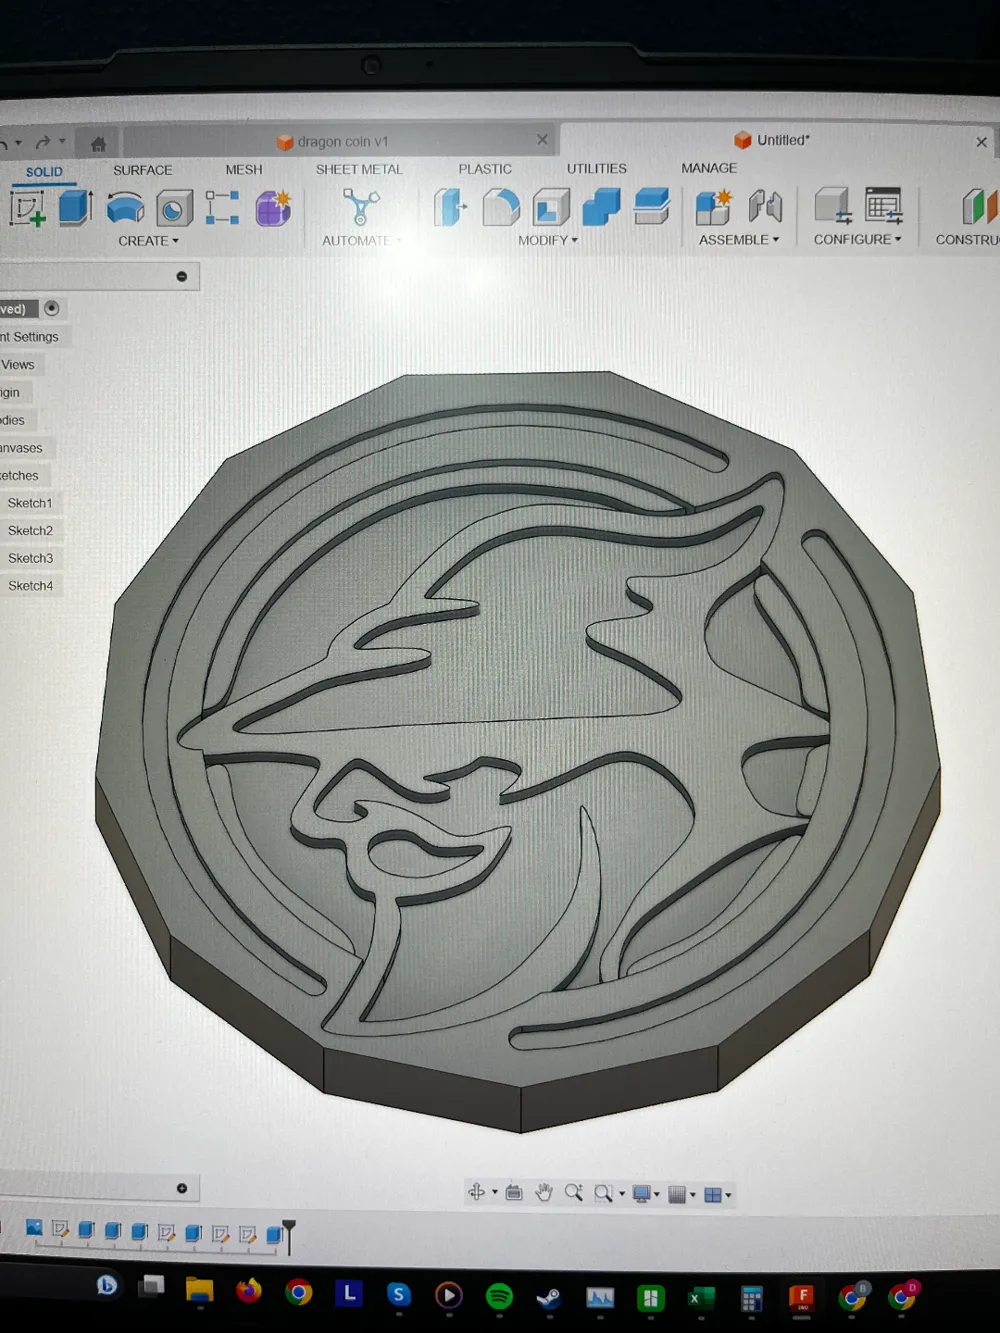This screenshot has width=1000, height=1333.
Task: Collapse the browser panel with the minus control
Action: [x=182, y=275]
